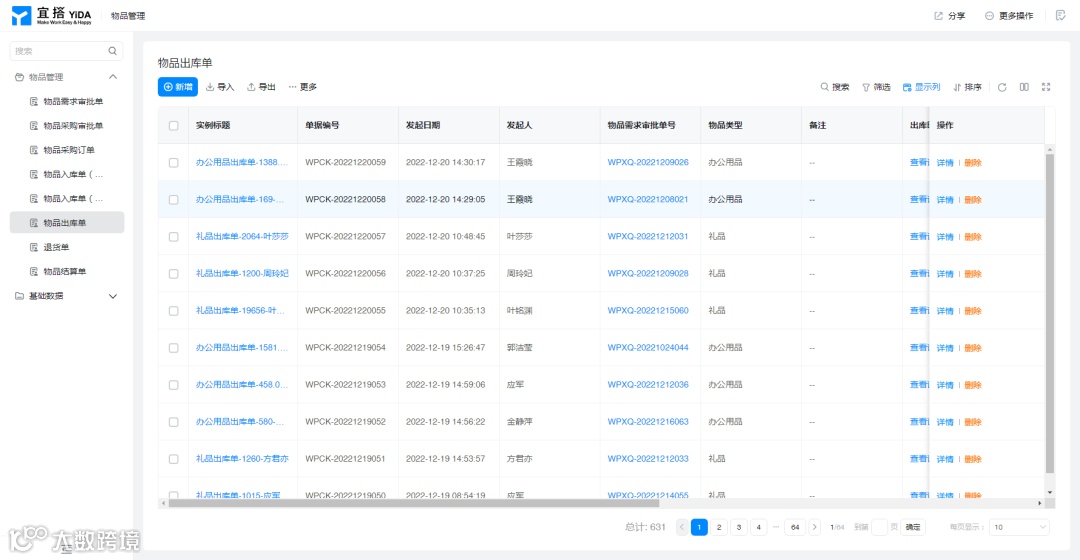Click 导出 export button
The width and height of the screenshot is (1080, 560).
click(x=262, y=87)
